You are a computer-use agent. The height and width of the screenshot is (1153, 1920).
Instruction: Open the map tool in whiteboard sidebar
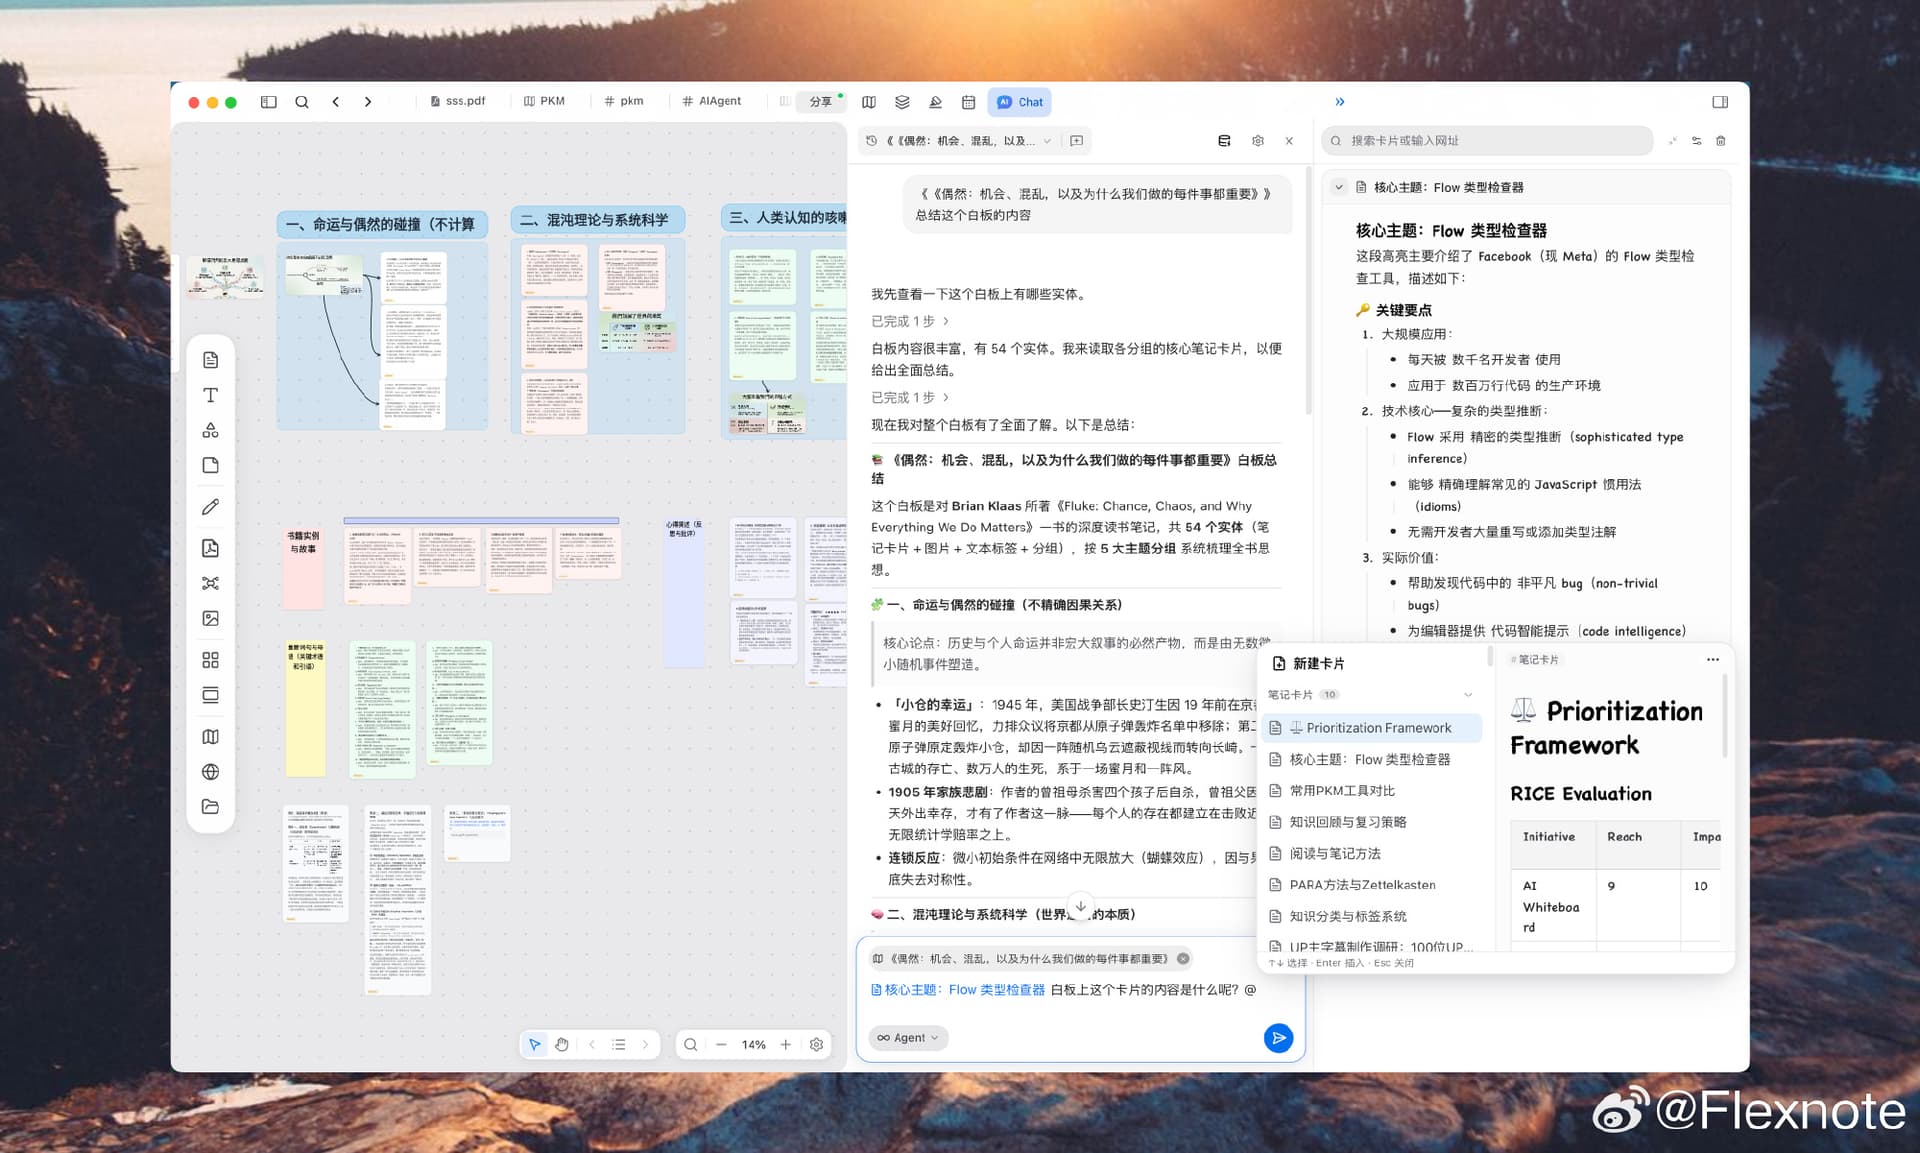pos(210,737)
